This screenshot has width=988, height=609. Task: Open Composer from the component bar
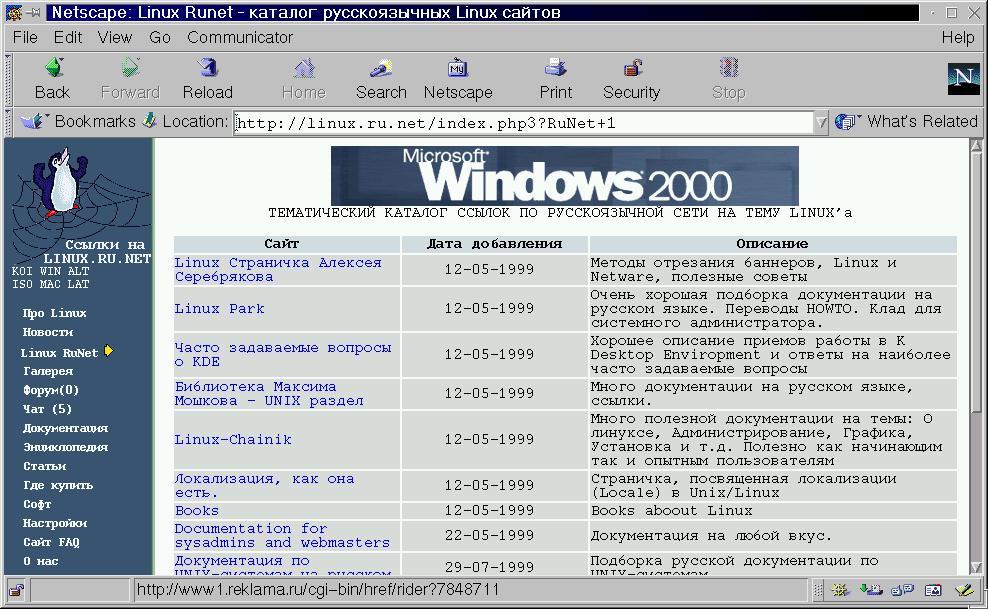coord(965,590)
